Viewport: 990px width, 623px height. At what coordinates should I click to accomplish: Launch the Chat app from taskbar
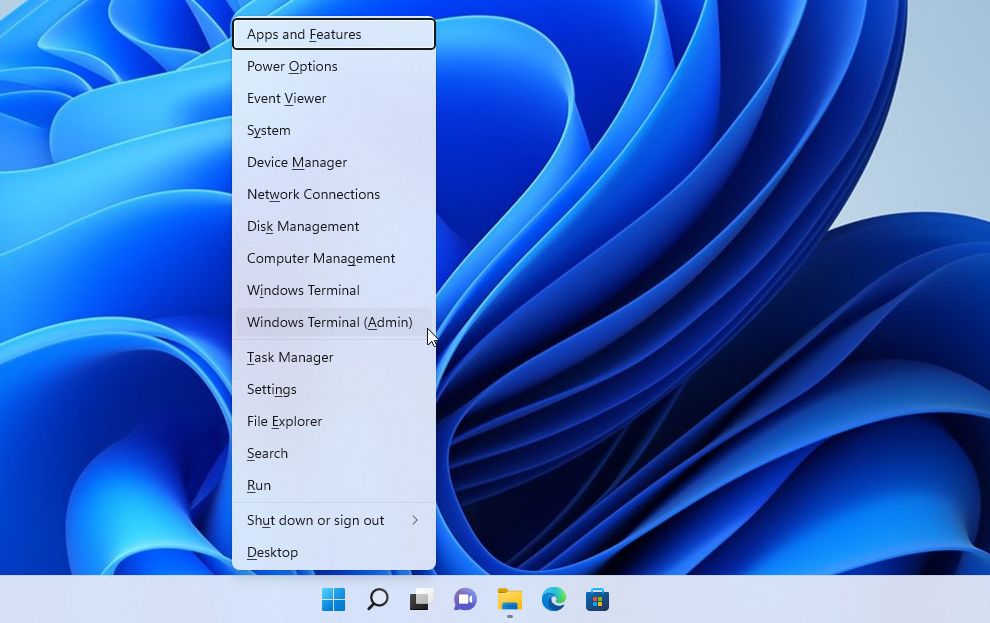click(x=465, y=599)
